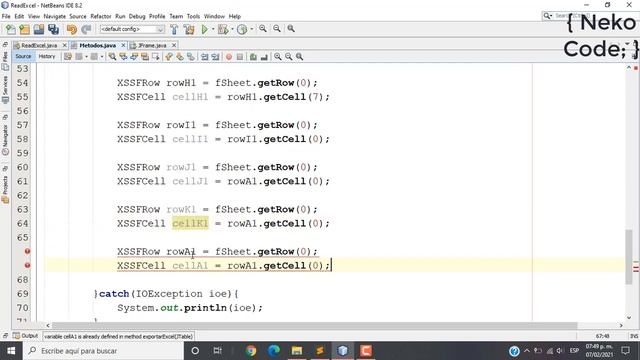The image size is (640, 360).
Task: Click the editor Last Edit icon
Action: (68, 57)
